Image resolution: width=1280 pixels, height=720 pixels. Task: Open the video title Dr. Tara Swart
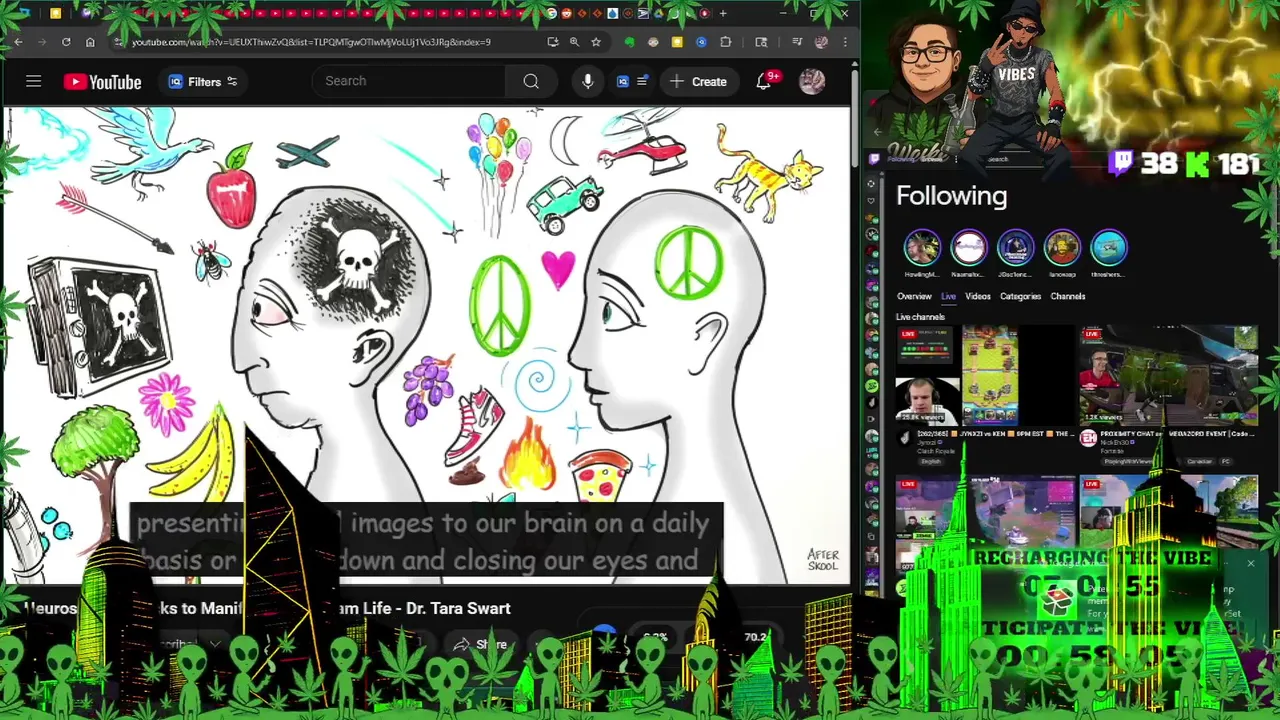pos(268,608)
